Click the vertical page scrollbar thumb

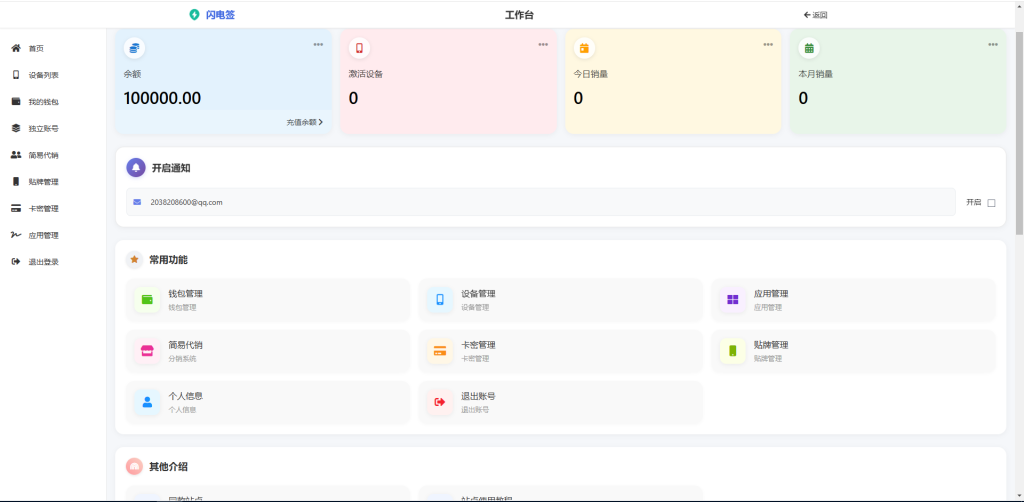click(x=1019, y=131)
